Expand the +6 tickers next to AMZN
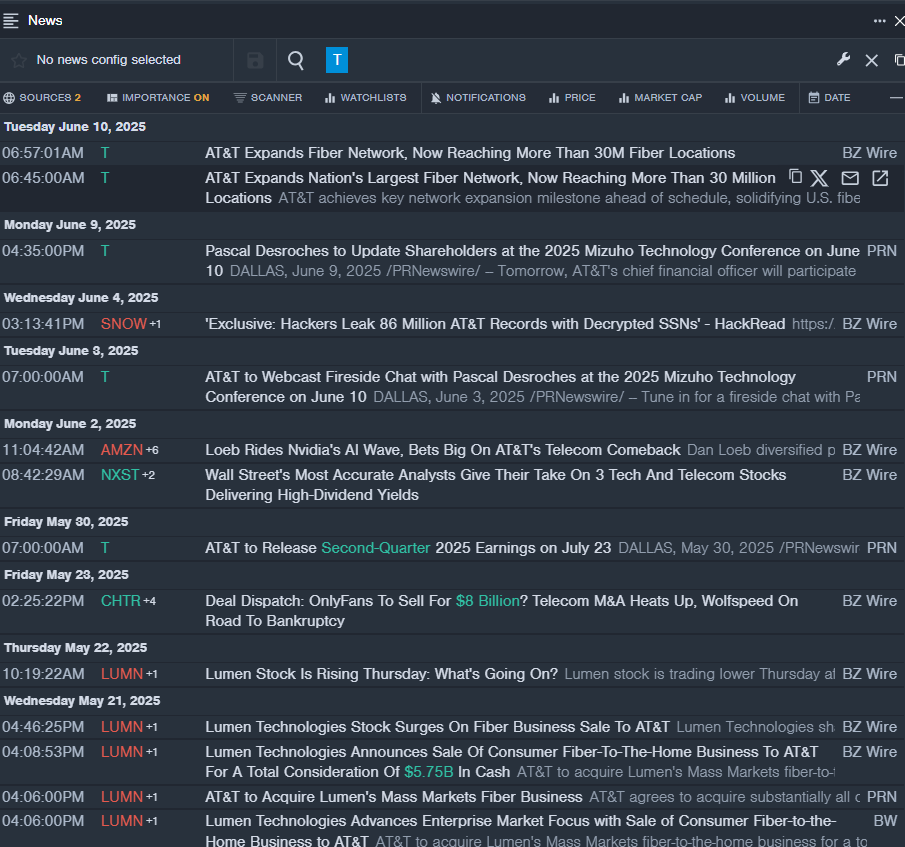905x847 pixels. click(152, 450)
